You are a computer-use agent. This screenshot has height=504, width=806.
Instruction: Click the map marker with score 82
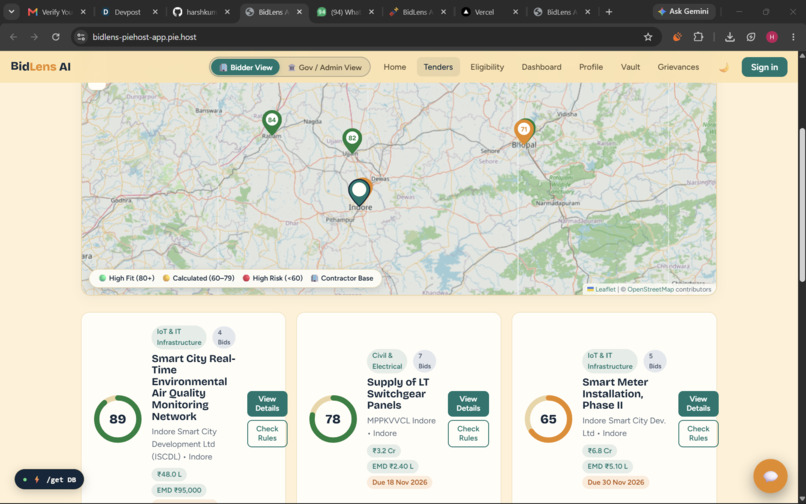[x=352, y=140]
